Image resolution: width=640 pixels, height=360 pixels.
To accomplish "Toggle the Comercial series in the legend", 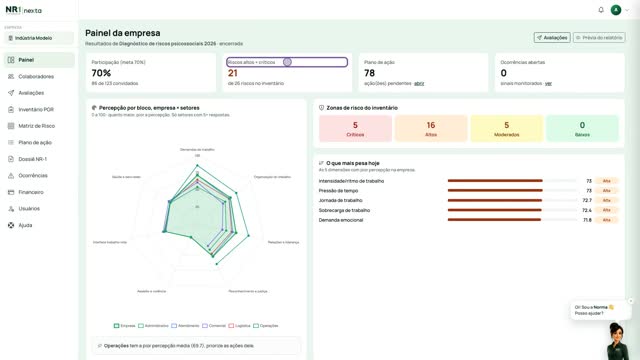I will 214,326.
